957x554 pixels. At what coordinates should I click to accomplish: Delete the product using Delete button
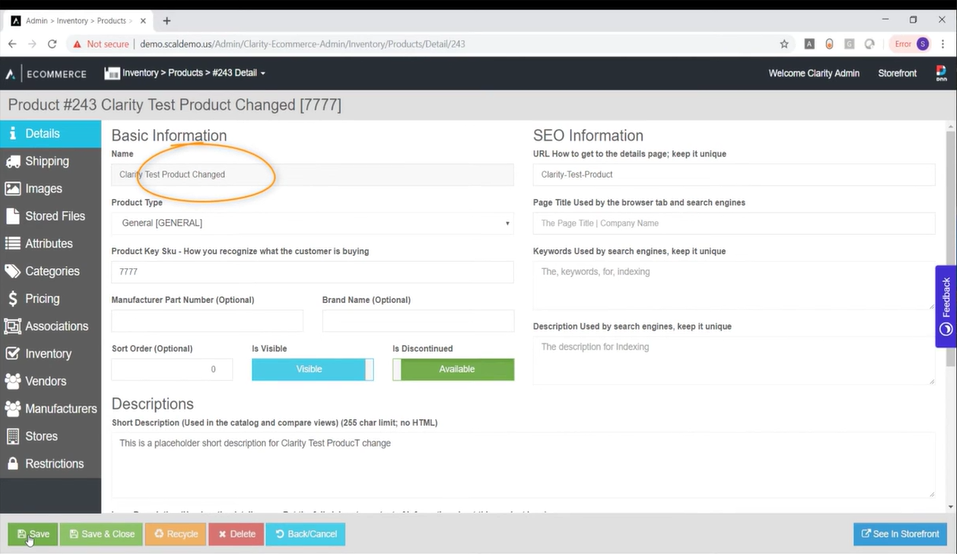coord(236,534)
